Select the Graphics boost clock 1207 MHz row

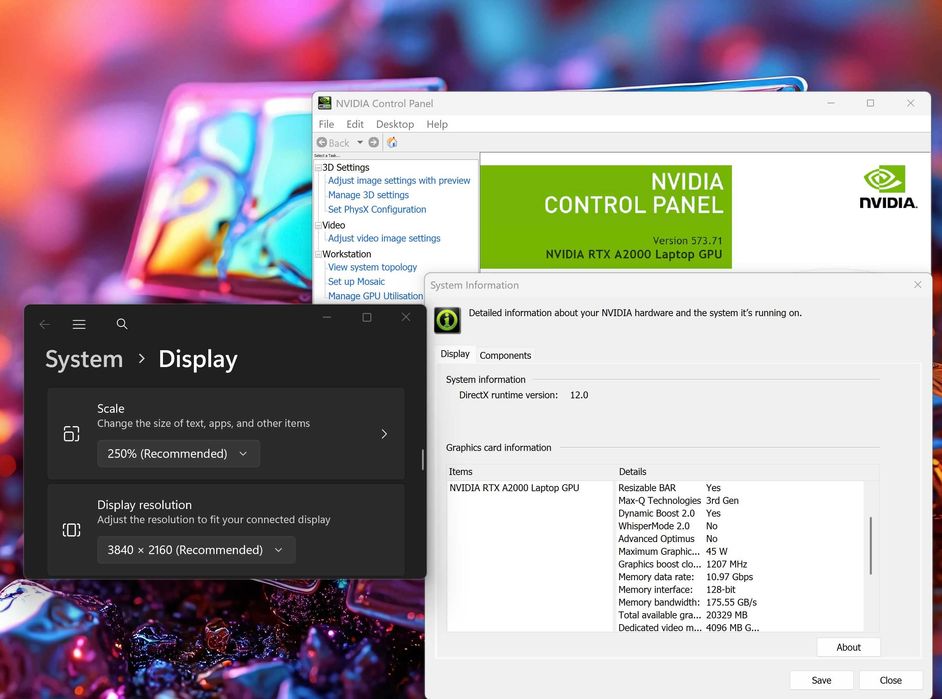click(x=740, y=564)
